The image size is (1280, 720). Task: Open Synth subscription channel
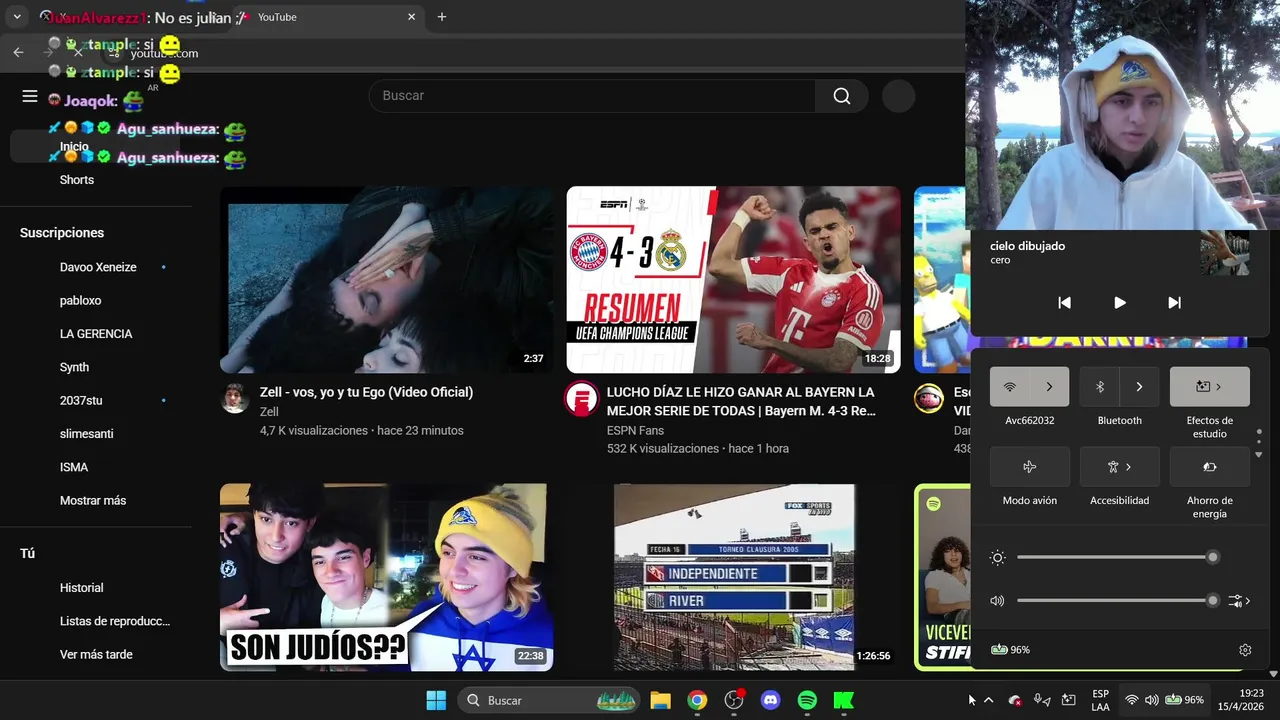click(x=74, y=367)
